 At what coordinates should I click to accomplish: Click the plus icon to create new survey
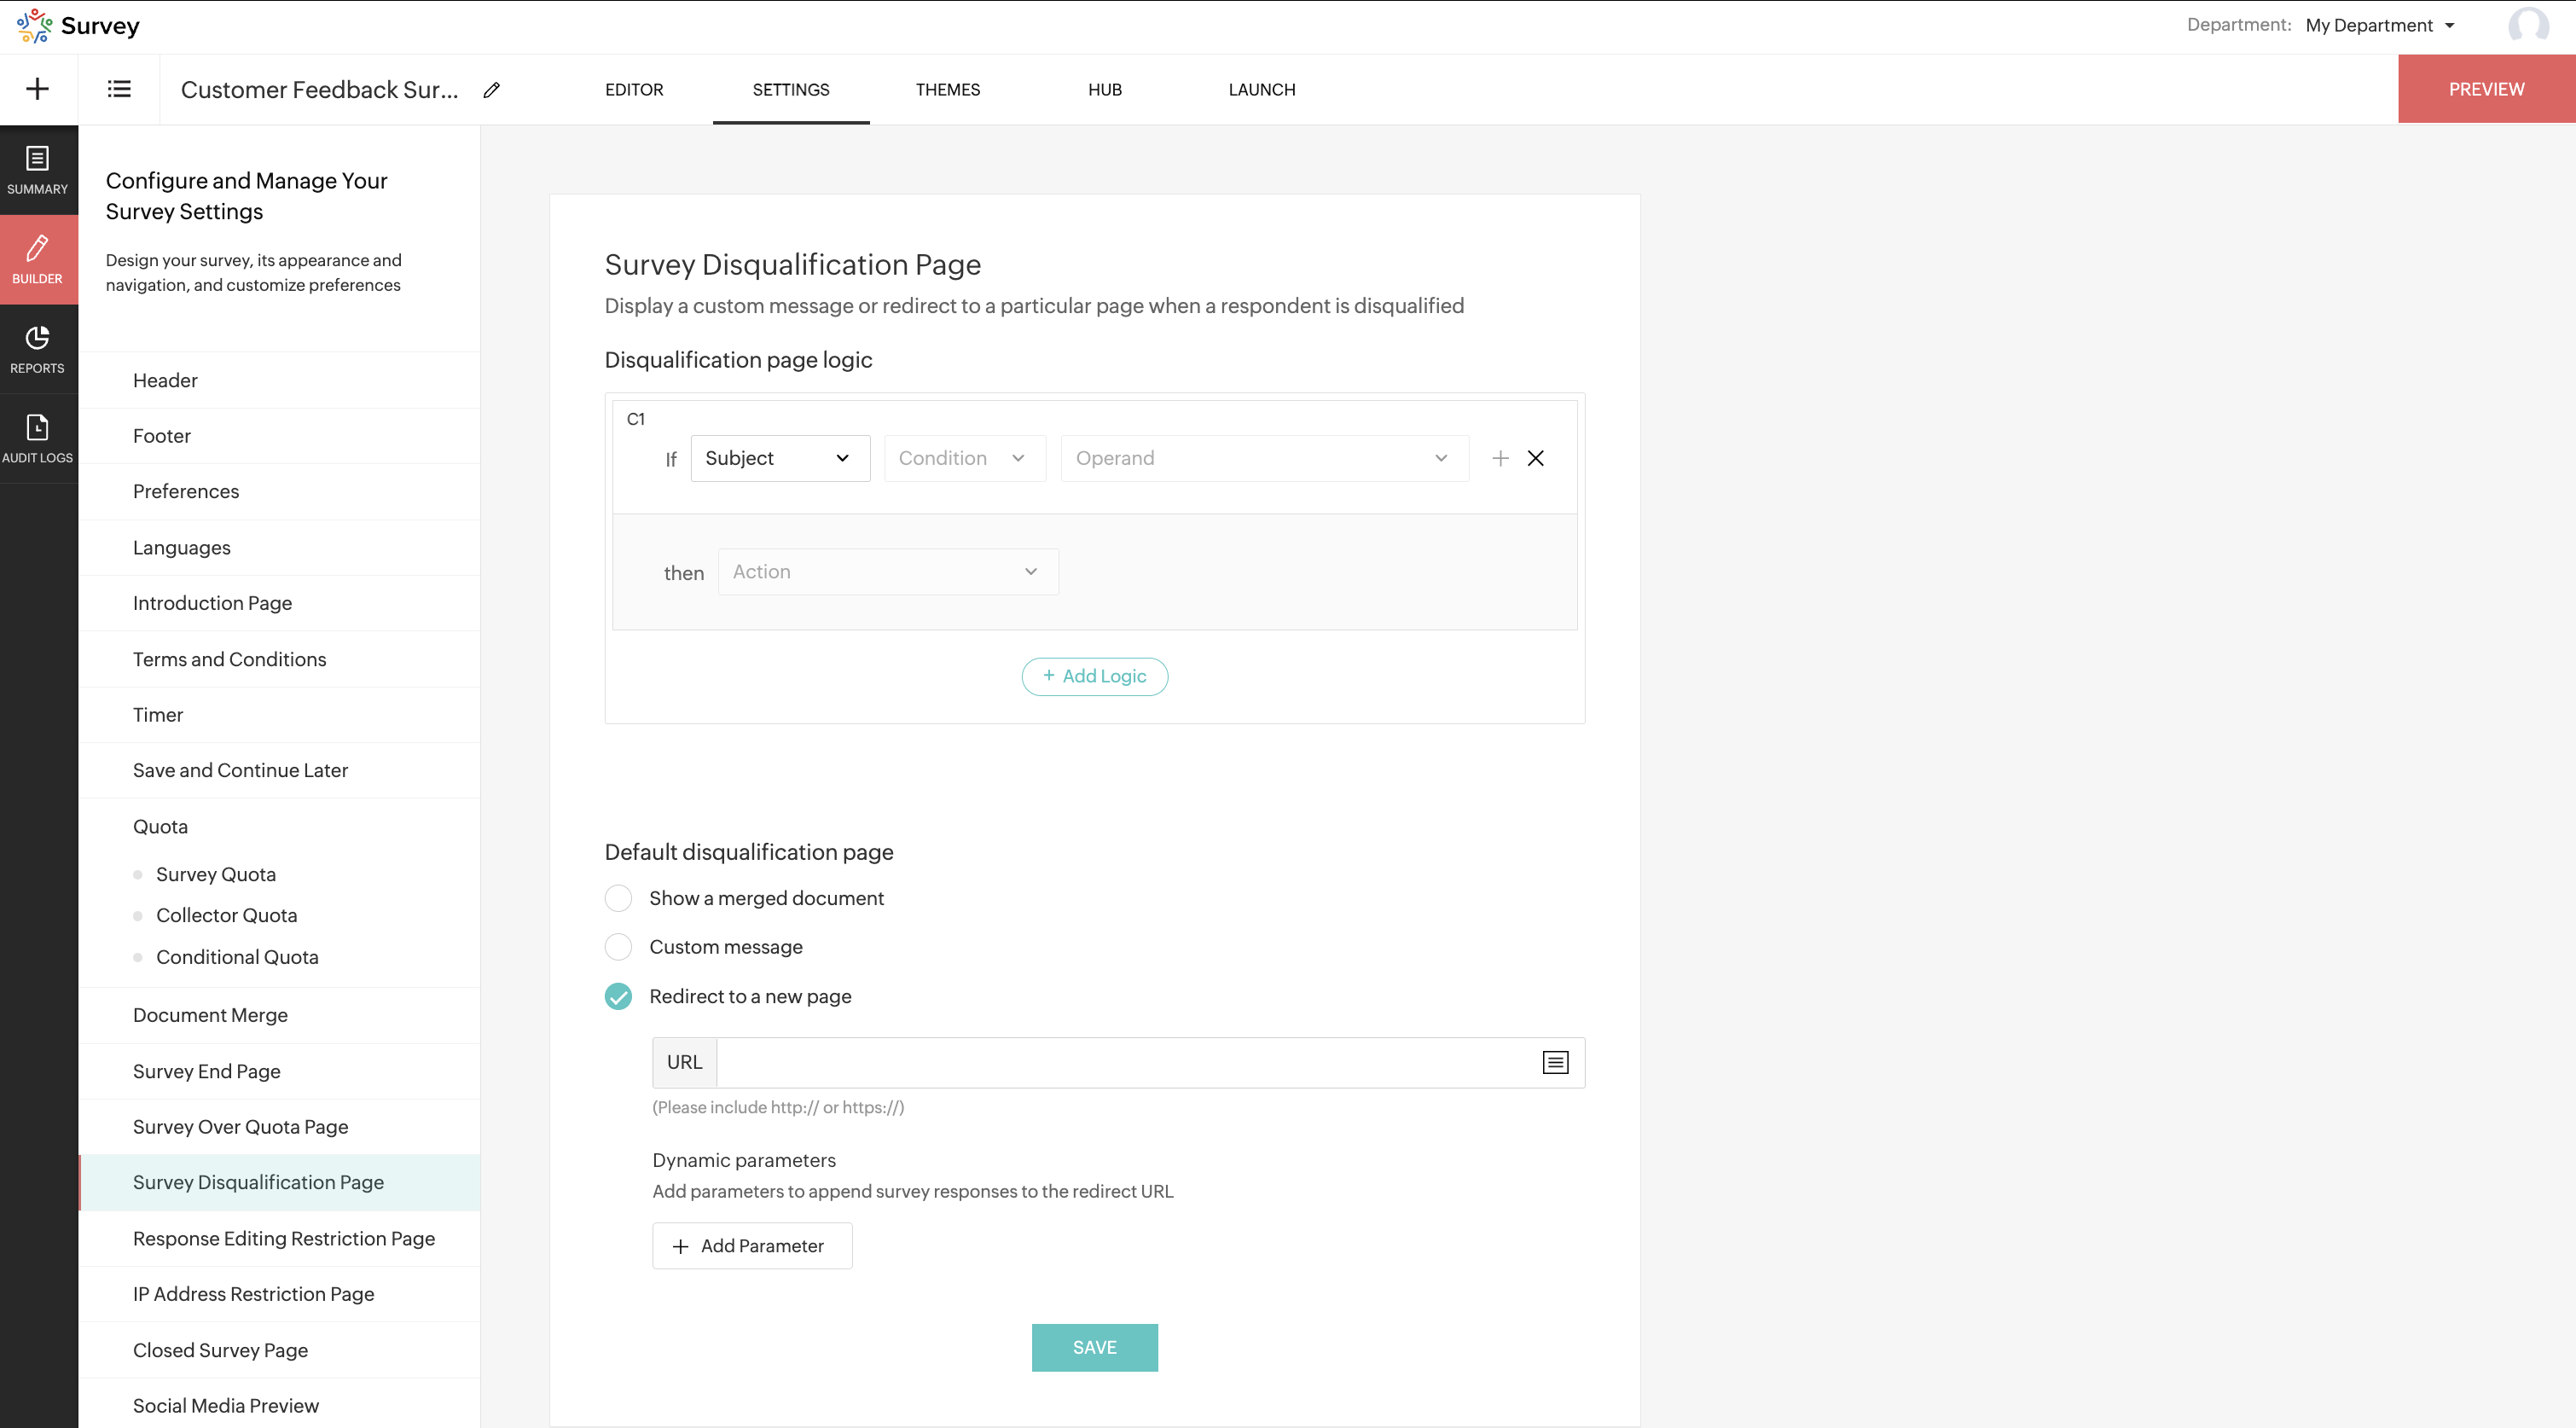37,89
